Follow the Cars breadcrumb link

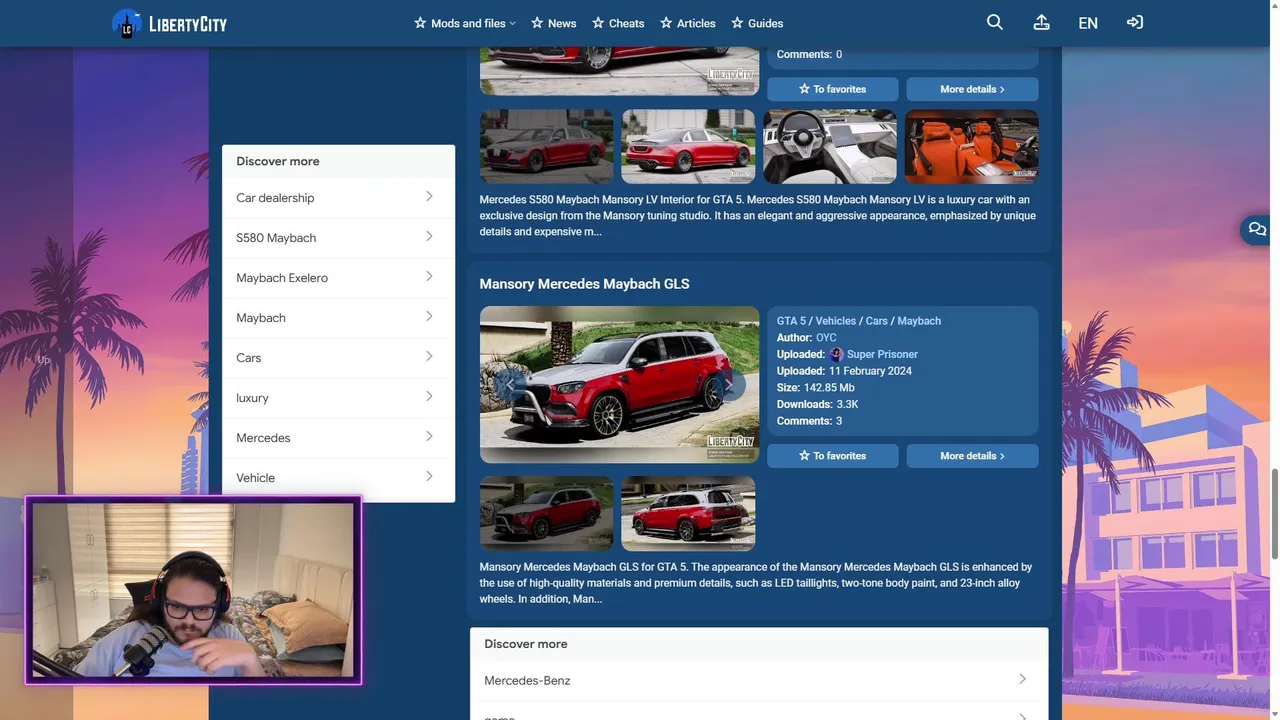(x=877, y=321)
